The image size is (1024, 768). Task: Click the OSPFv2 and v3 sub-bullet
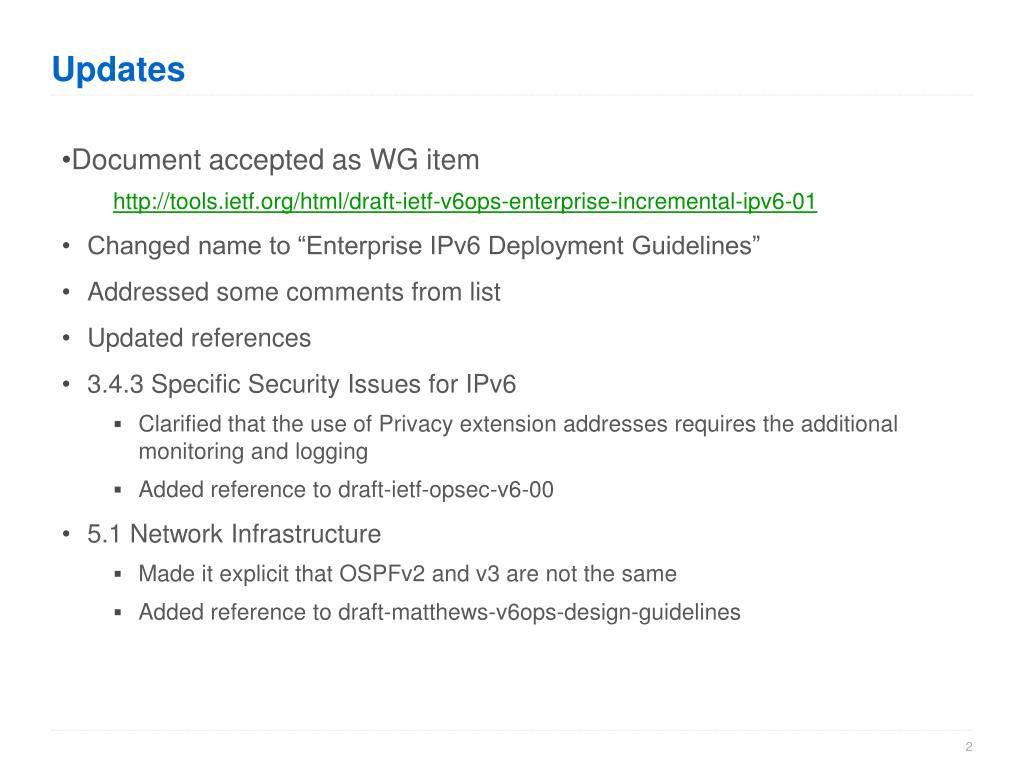tap(408, 574)
